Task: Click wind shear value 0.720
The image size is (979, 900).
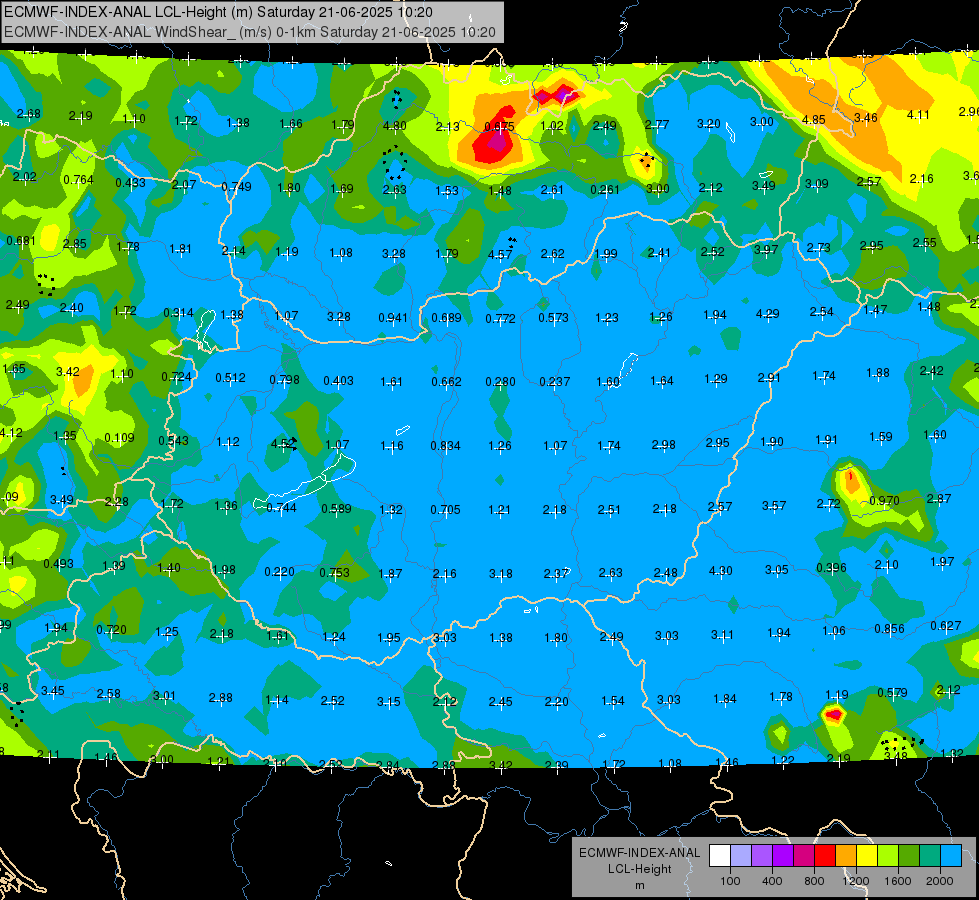Action: (x=111, y=630)
